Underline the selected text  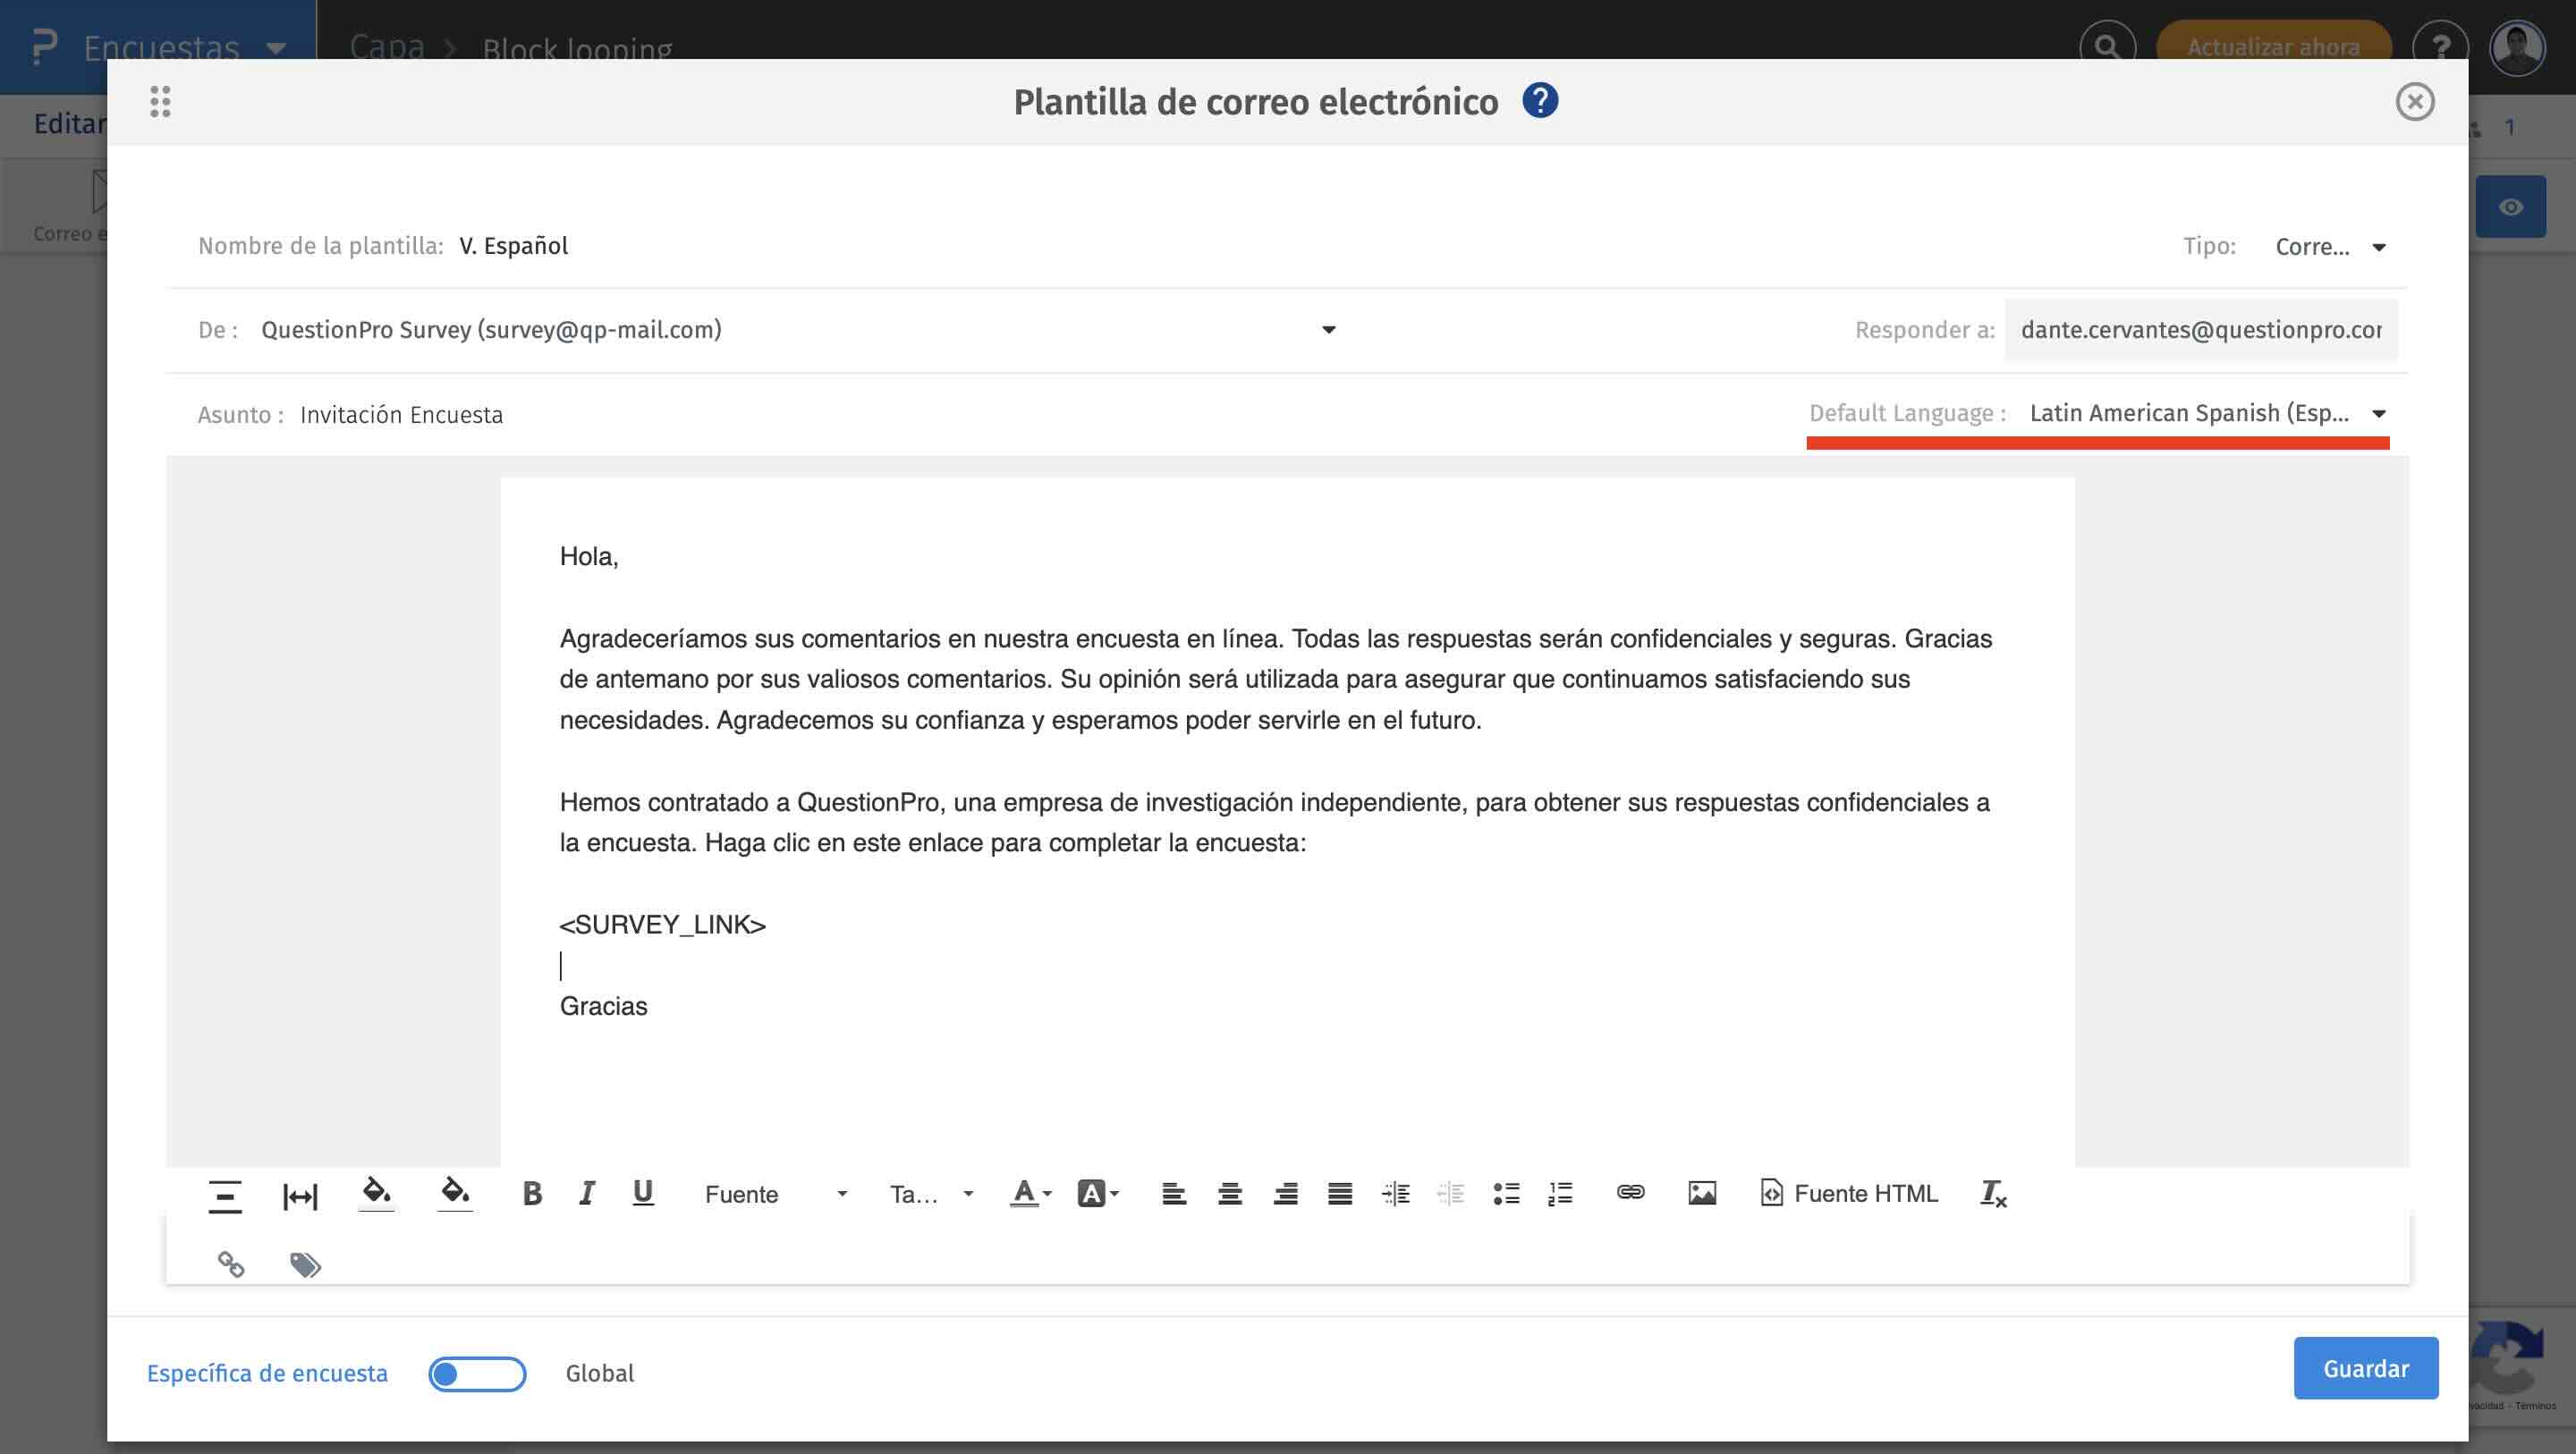pyautogui.click(x=641, y=1193)
